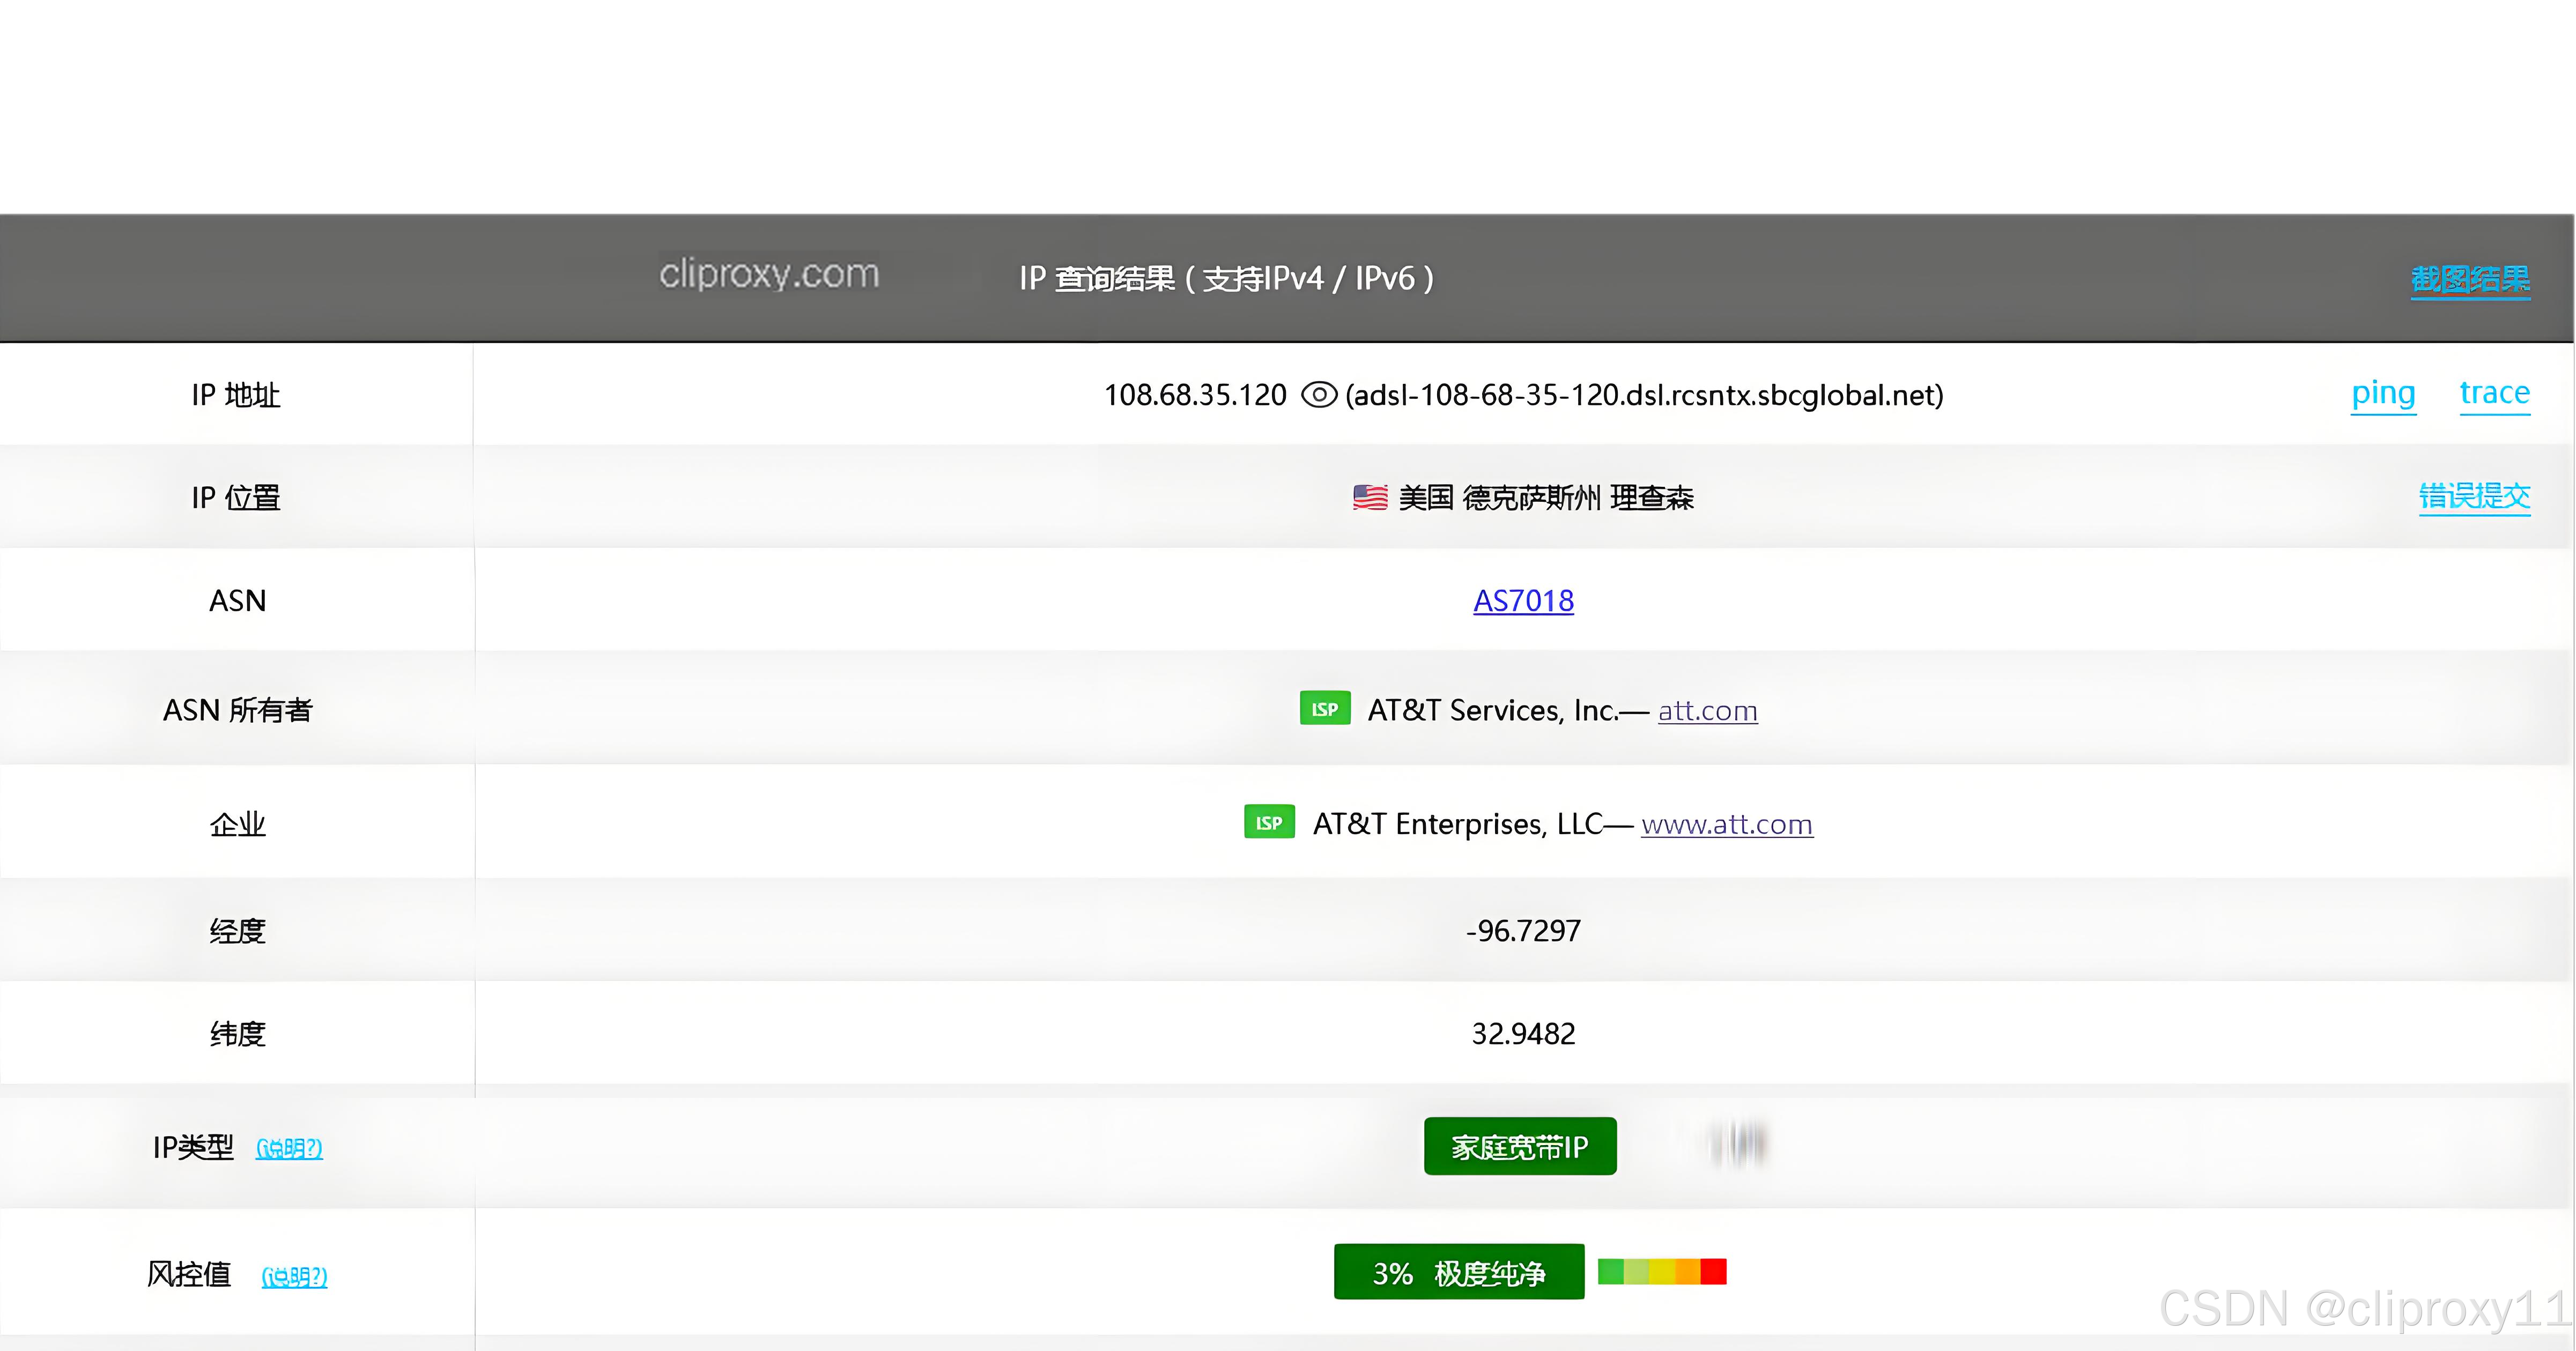The width and height of the screenshot is (2576, 1351).
Task: Open the att.com link
Action: pos(1707,711)
